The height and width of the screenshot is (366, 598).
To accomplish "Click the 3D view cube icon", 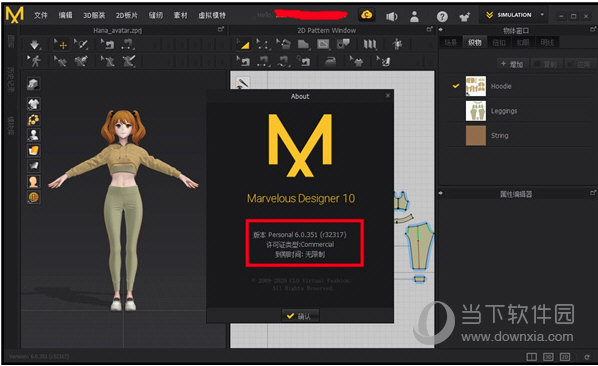I will [33, 84].
